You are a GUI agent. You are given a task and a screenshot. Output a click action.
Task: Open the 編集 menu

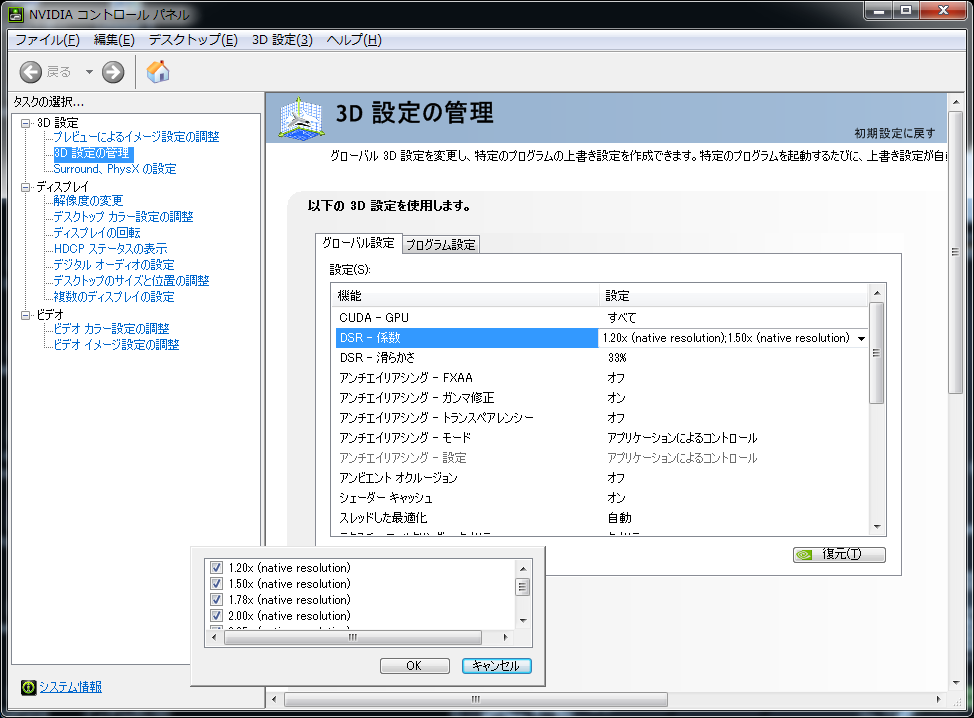114,40
